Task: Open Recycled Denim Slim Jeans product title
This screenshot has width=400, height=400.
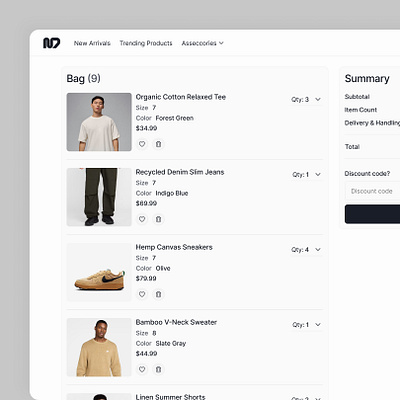Action: tap(180, 172)
